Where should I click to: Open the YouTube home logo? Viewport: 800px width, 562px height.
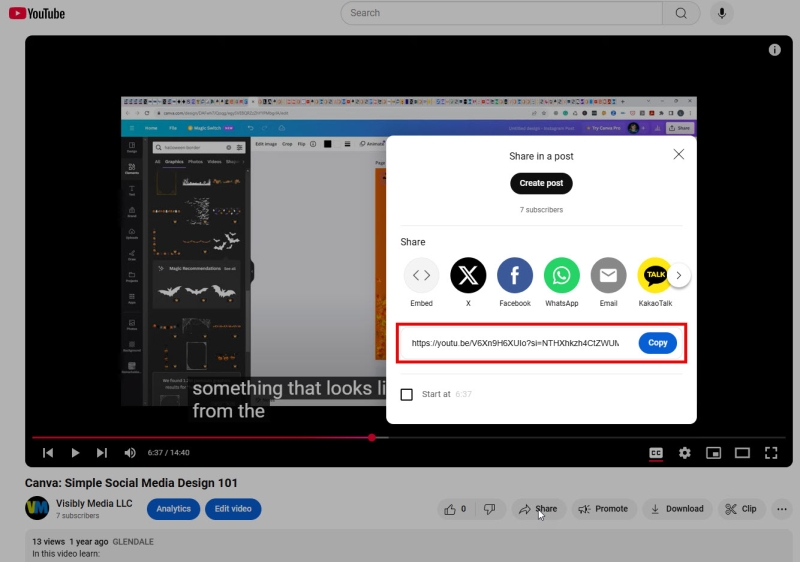click(37, 13)
